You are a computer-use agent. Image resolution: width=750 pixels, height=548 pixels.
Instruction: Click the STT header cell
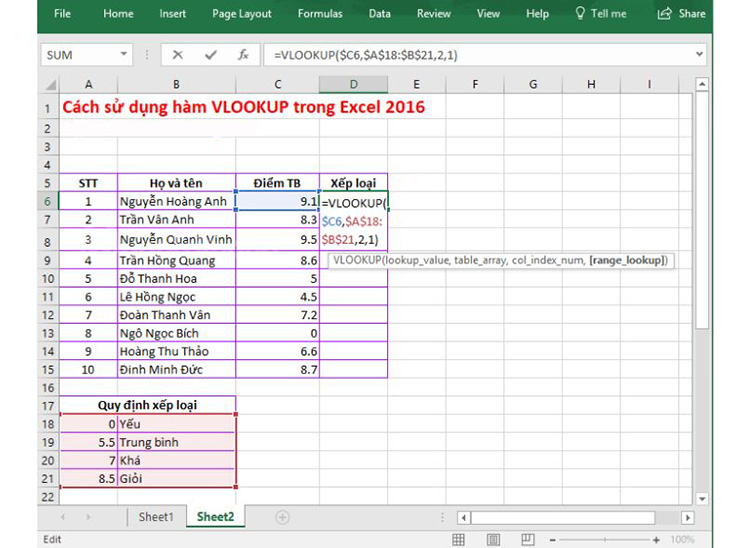click(x=88, y=183)
